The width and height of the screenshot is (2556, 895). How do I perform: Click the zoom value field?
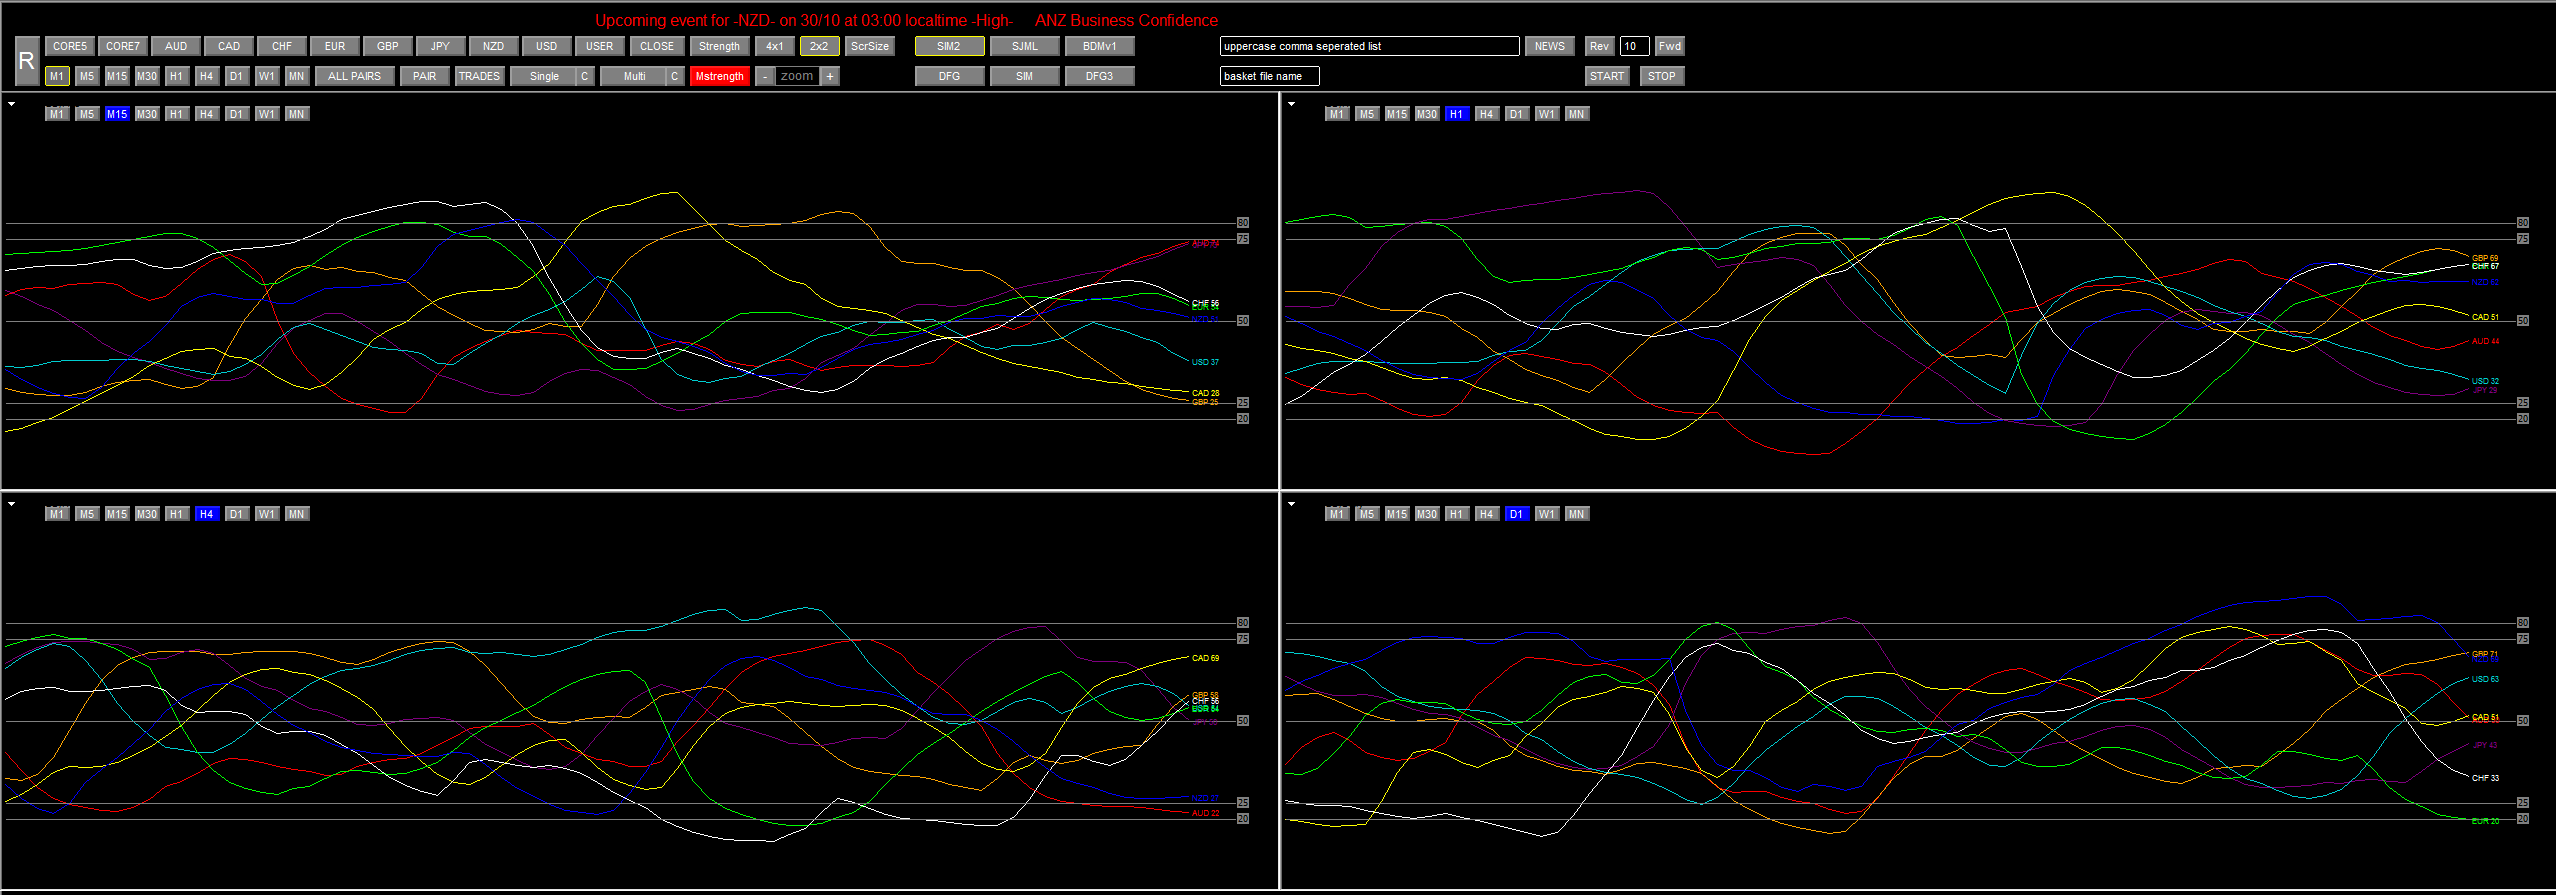pos(798,76)
